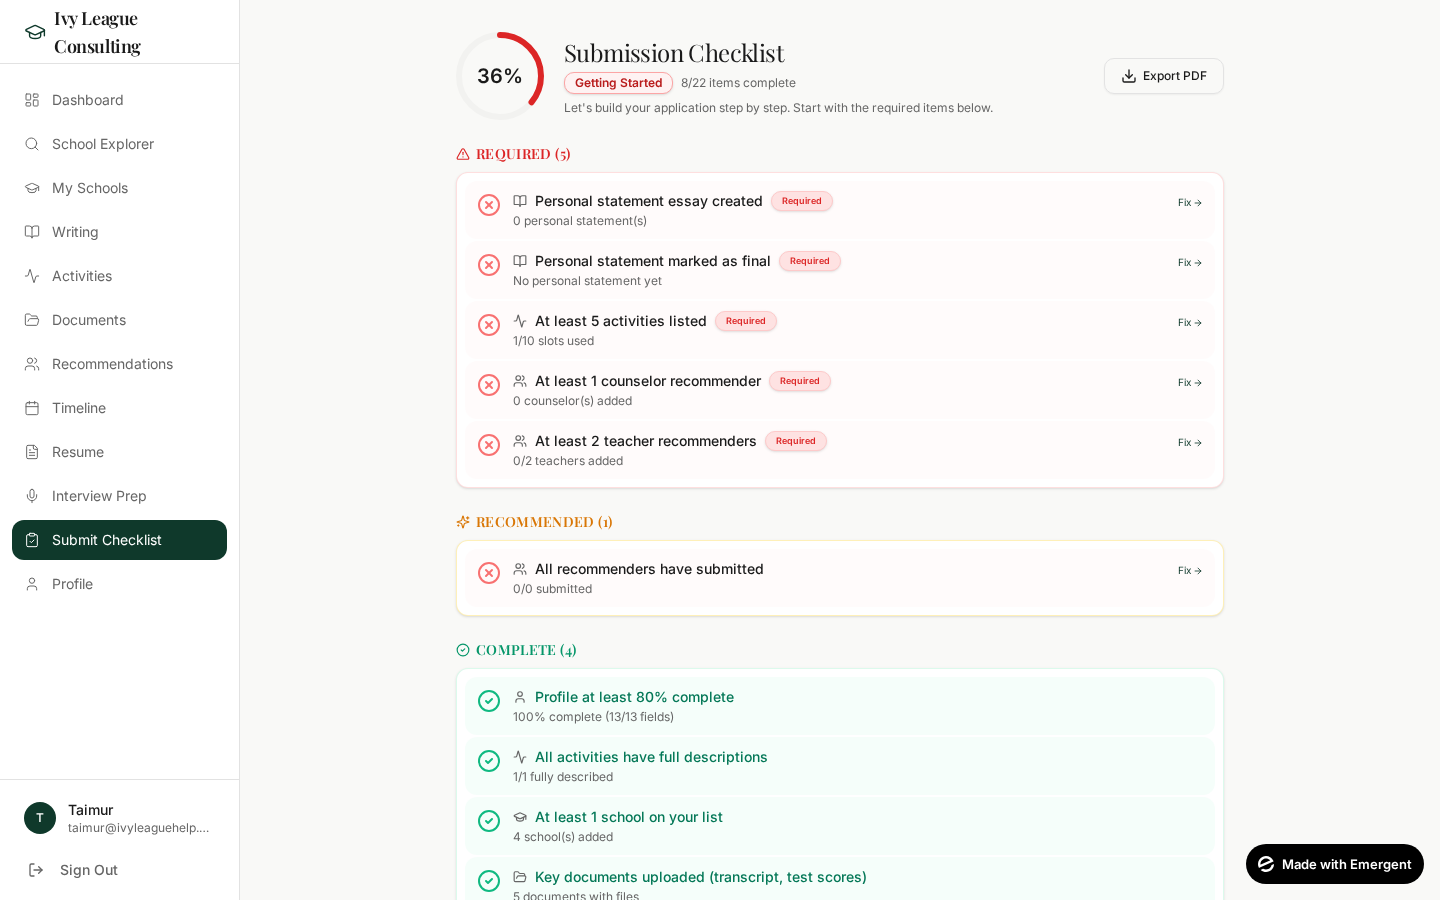This screenshot has width=1440, height=900.
Task: Click the taimur@ivyleaguehelp email text
Action: (x=139, y=828)
